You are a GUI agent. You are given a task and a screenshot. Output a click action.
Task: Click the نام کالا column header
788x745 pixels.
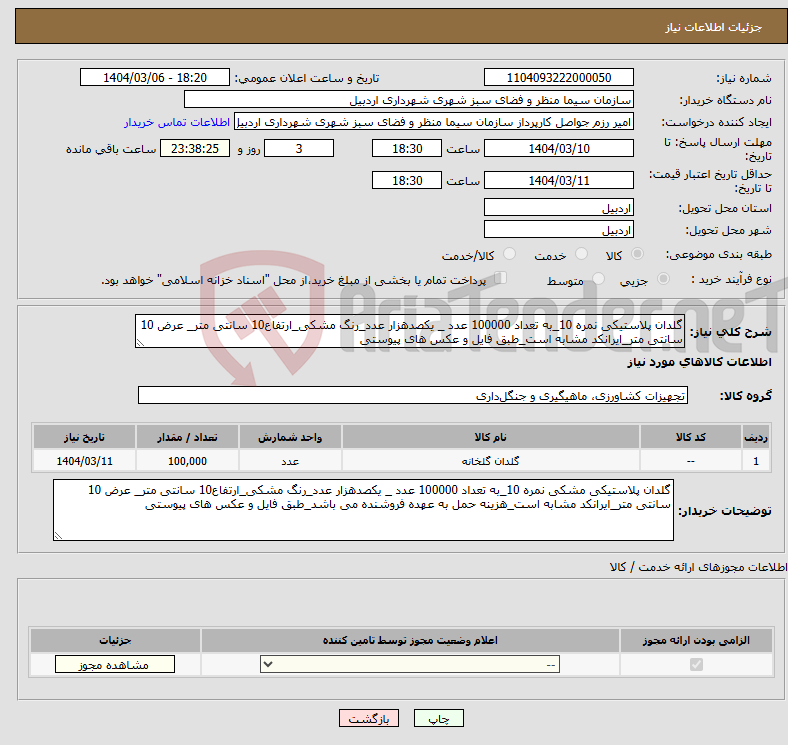tap(490, 437)
